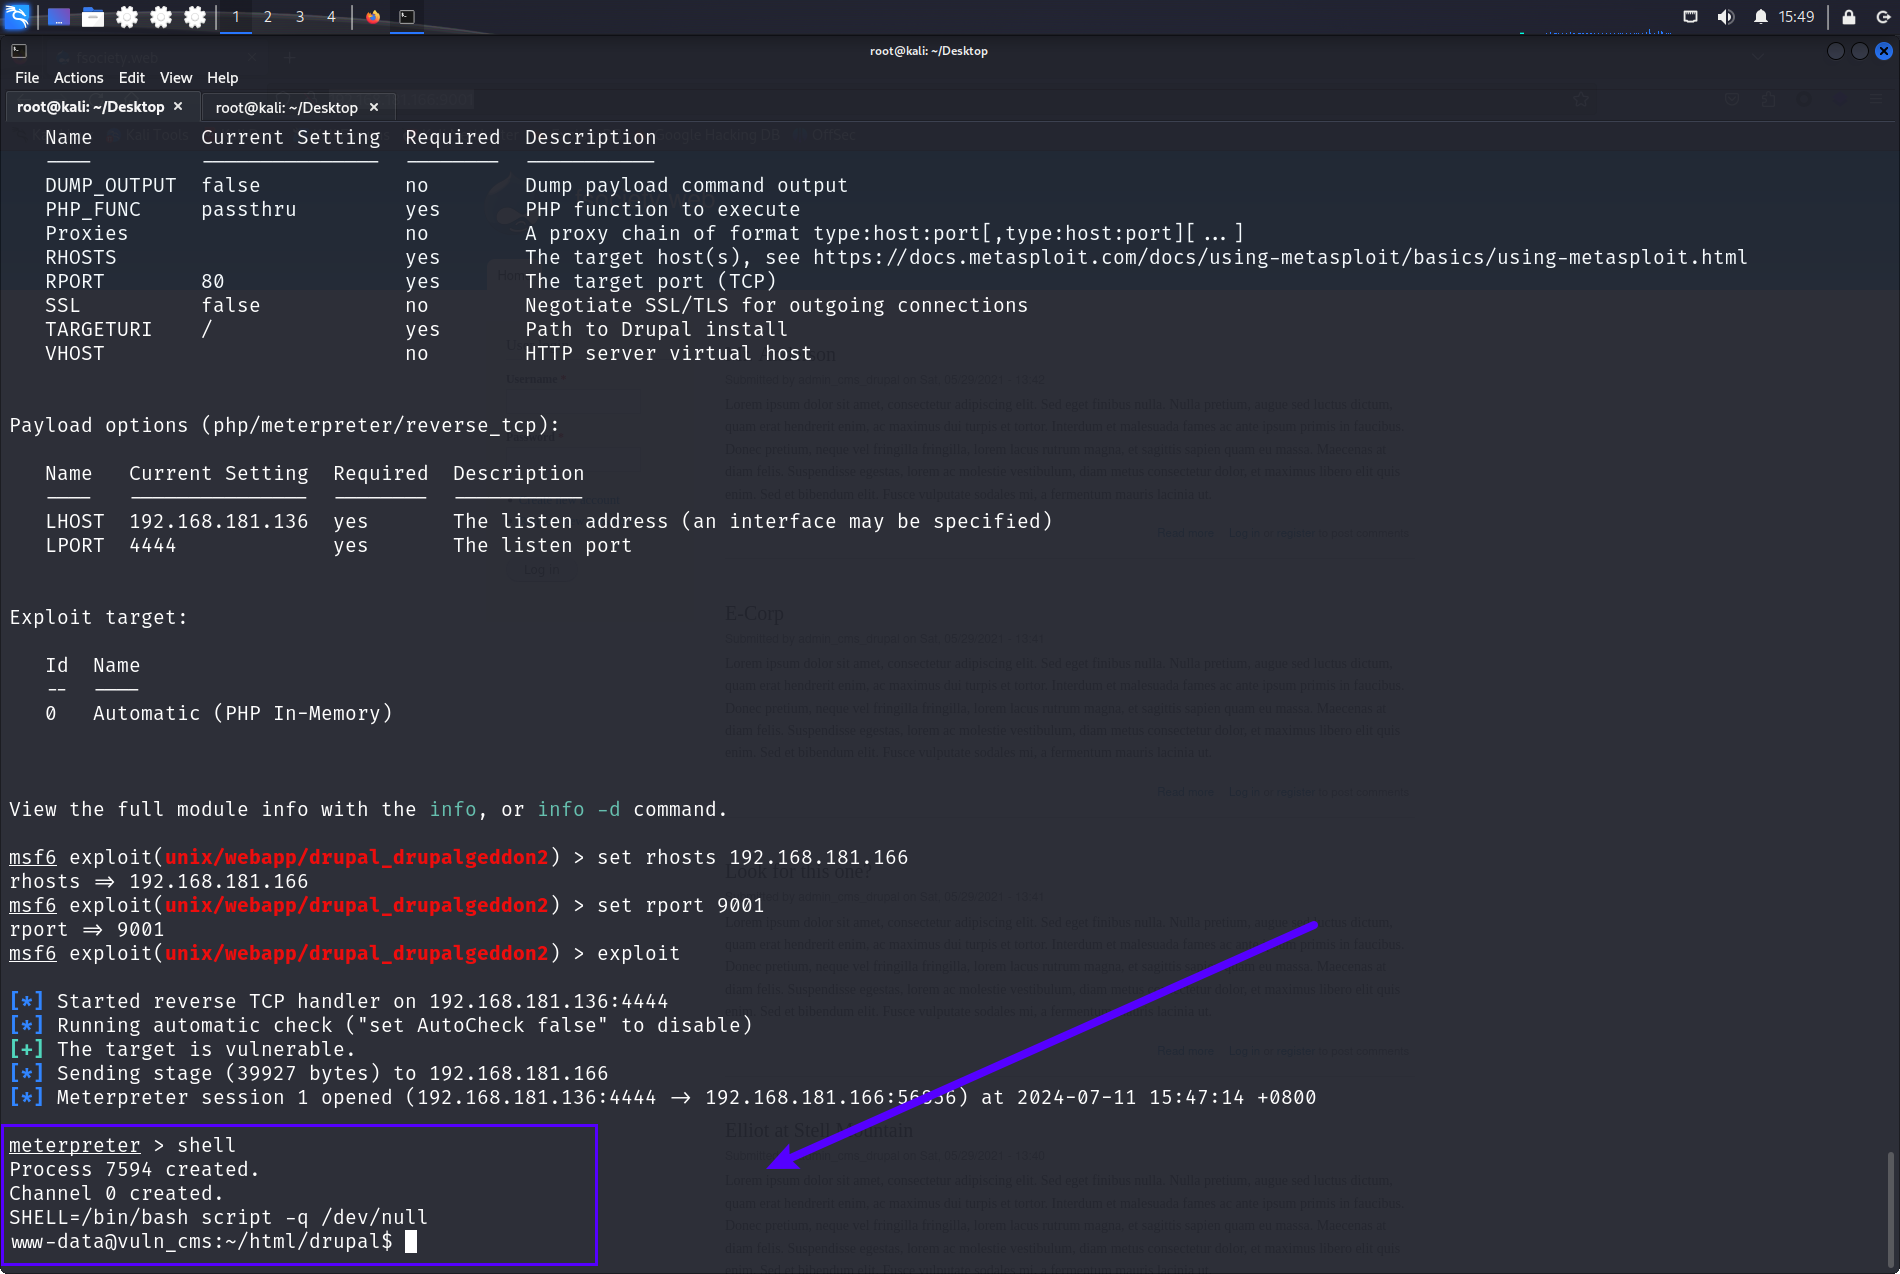
Task: Open the notifications bell
Action: (1761, 17)
